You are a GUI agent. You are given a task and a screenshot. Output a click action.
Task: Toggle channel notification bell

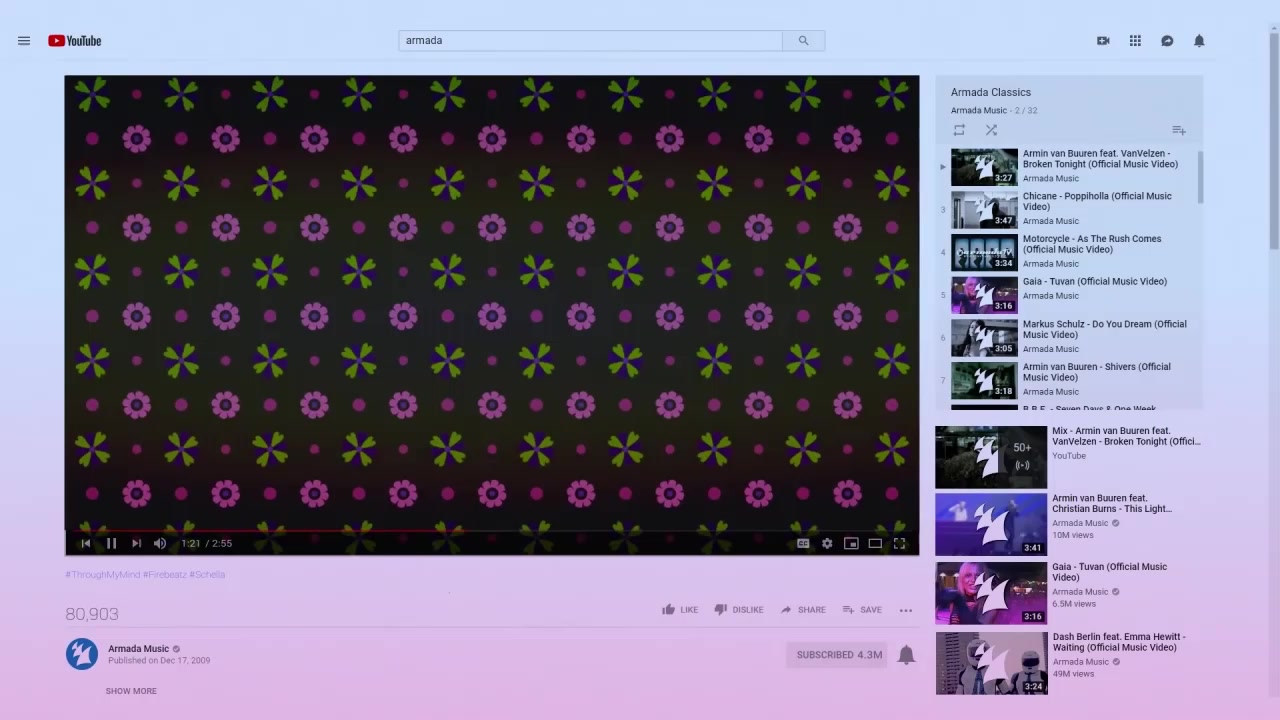coord(906,655)
